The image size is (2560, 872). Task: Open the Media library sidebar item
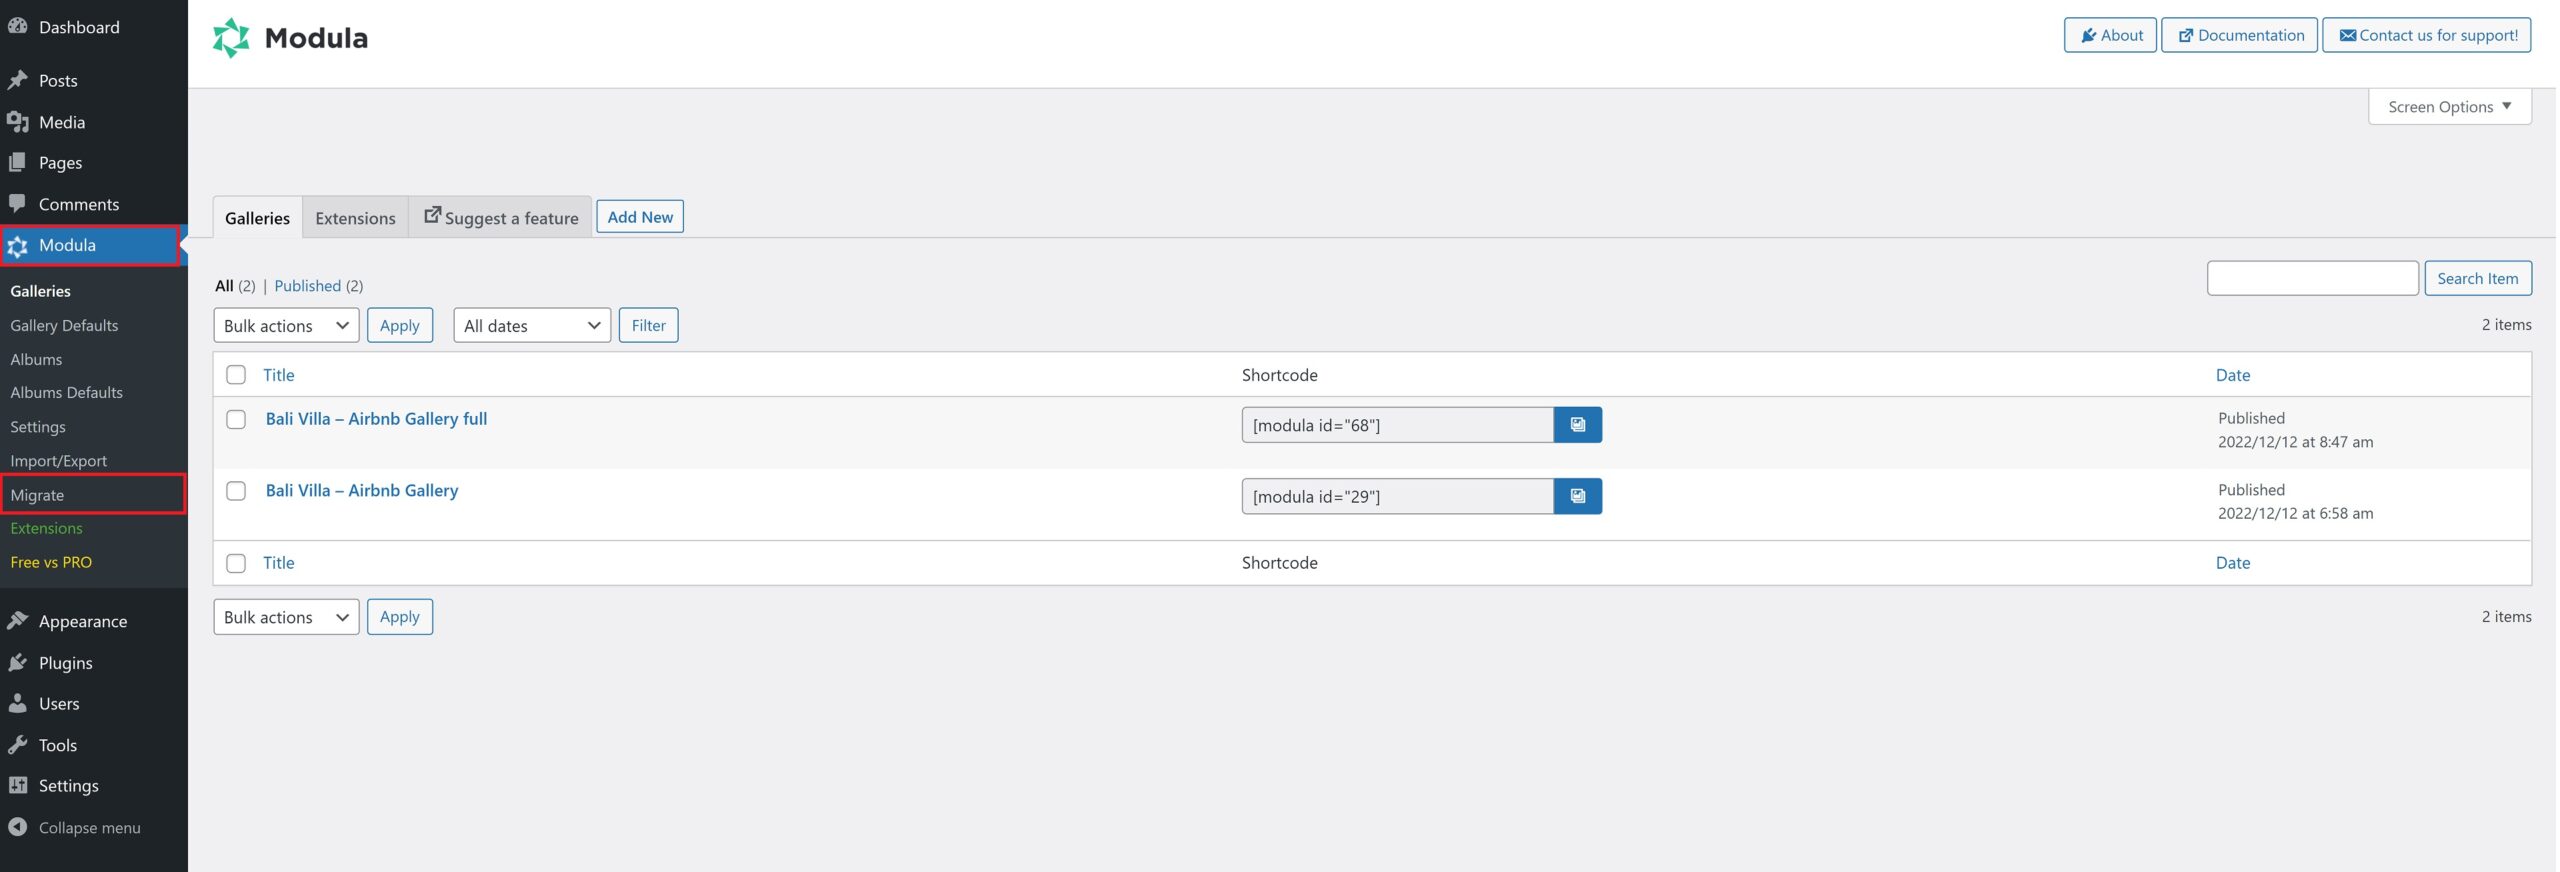point(61,122)
